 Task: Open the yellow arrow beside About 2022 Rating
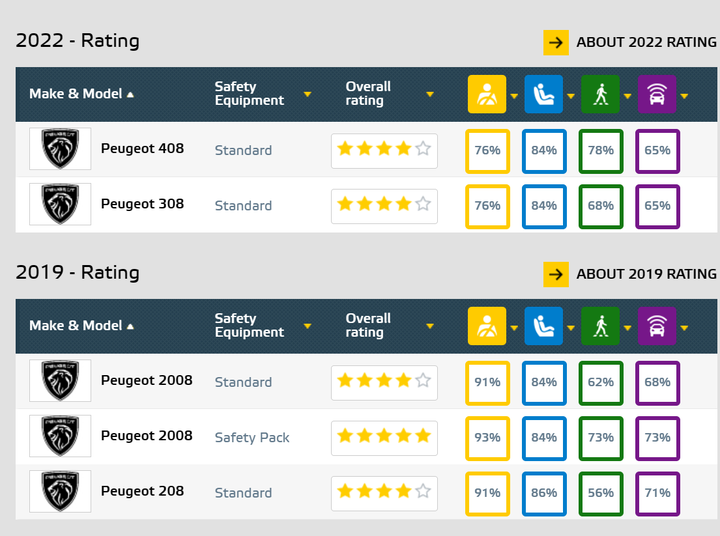point(556,43)
